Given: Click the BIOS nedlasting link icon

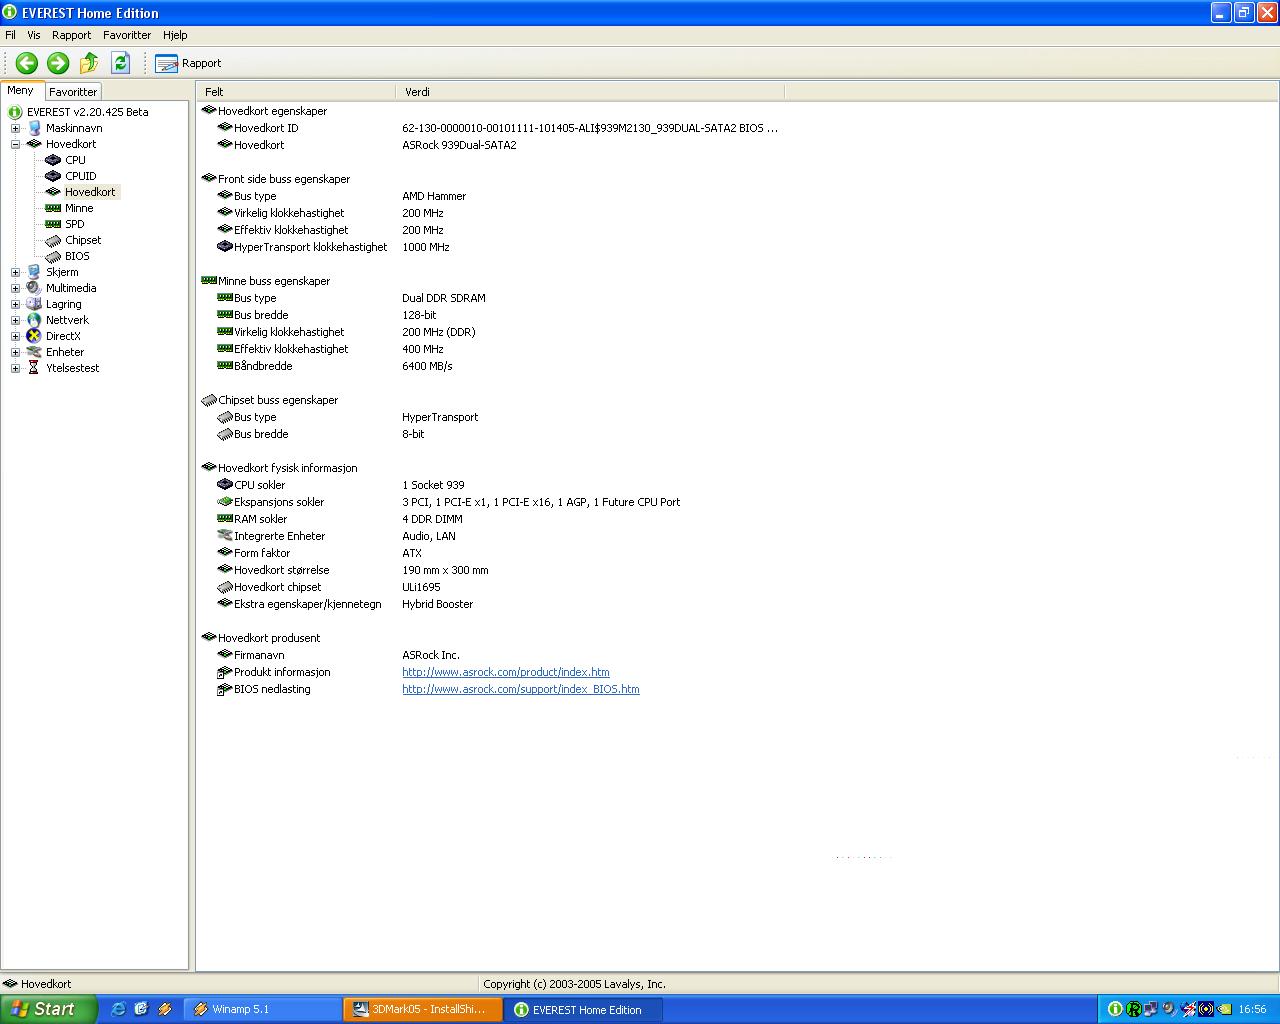Looking at the screenshot, I should 225,689.
